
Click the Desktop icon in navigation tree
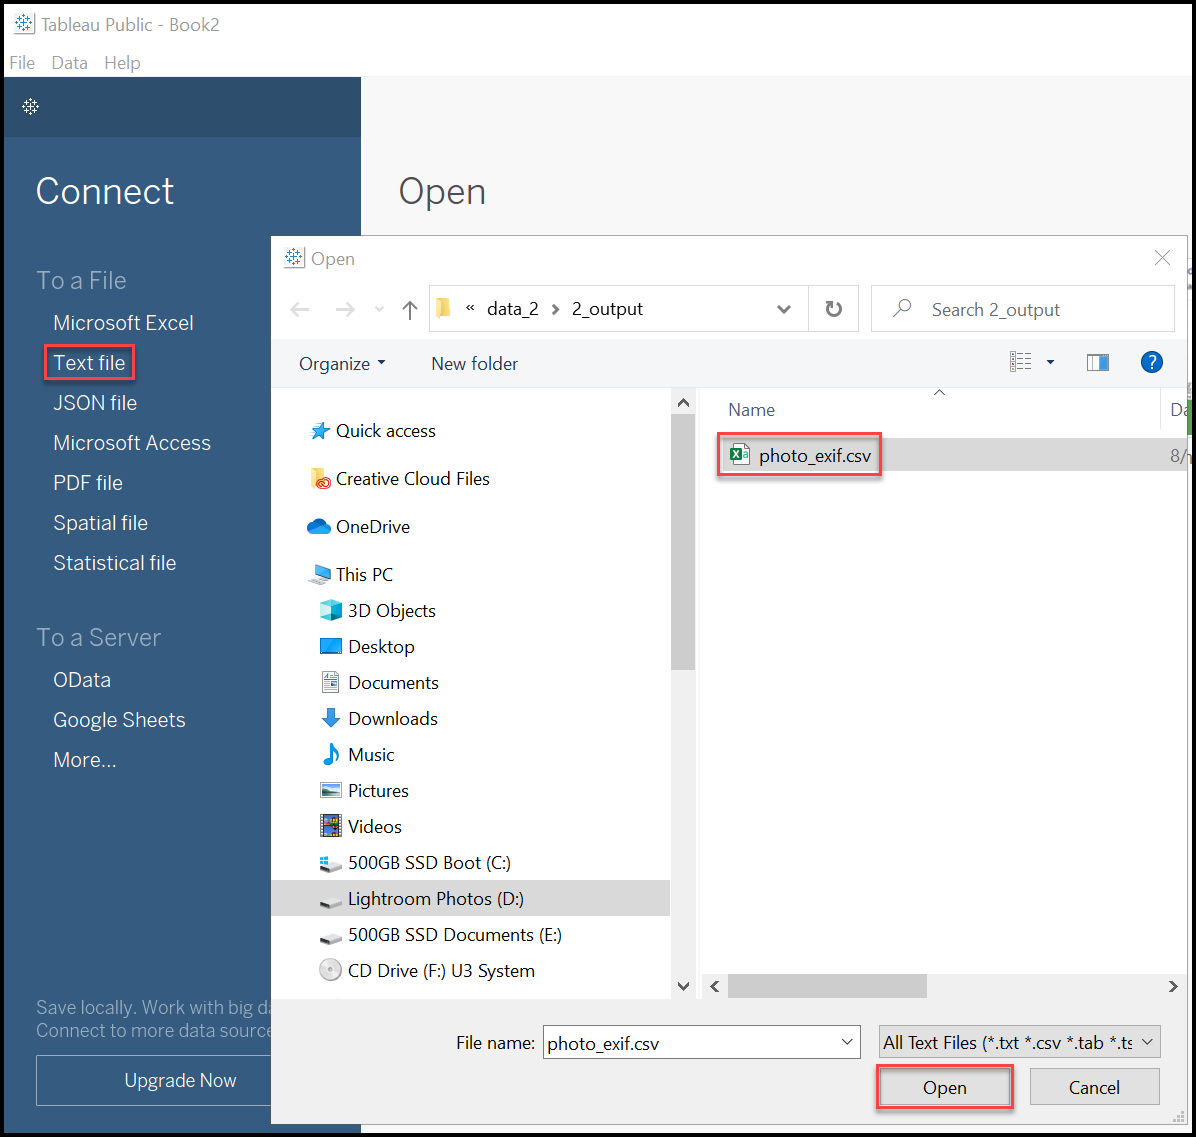point(330,646)
